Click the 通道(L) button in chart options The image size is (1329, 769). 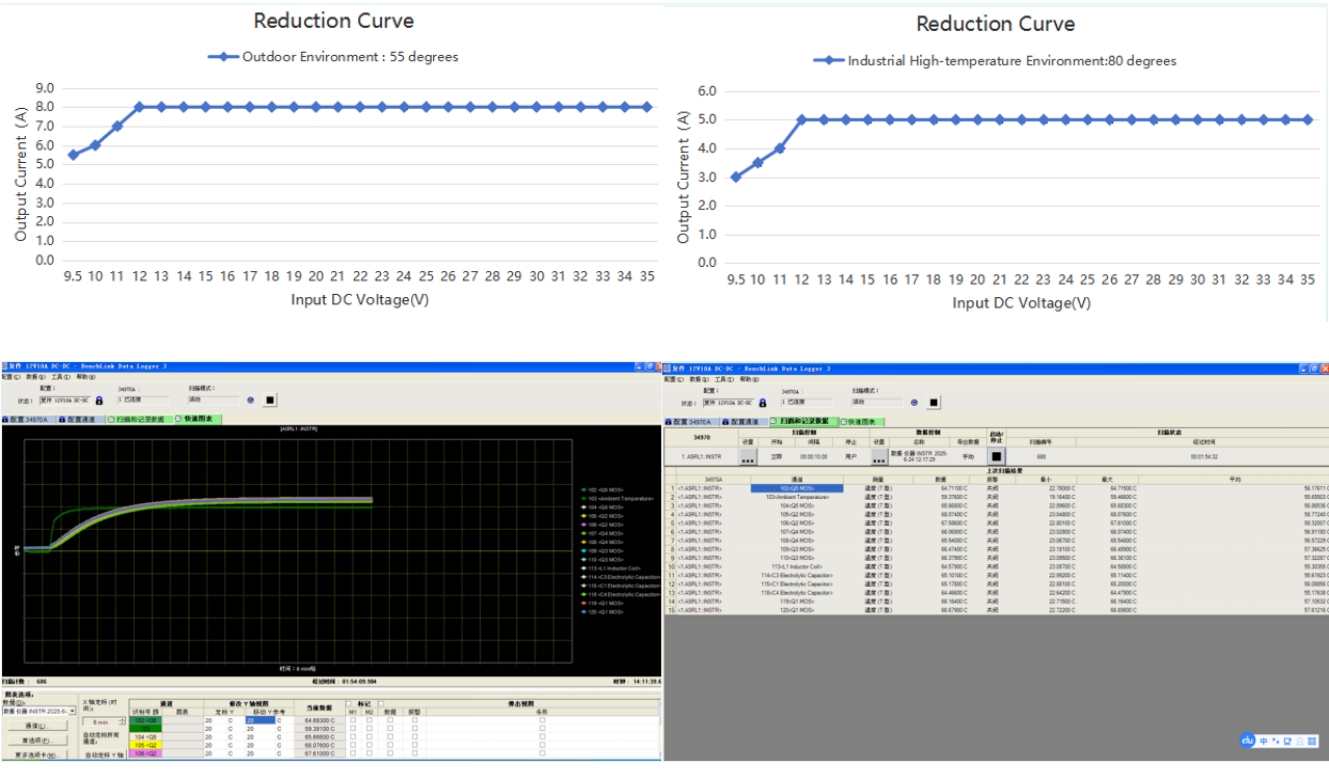tap(39, 726)
